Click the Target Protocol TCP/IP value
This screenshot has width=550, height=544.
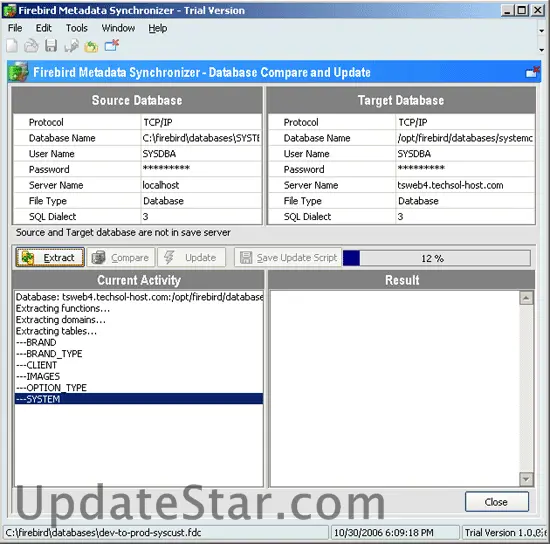click(465, 122)
